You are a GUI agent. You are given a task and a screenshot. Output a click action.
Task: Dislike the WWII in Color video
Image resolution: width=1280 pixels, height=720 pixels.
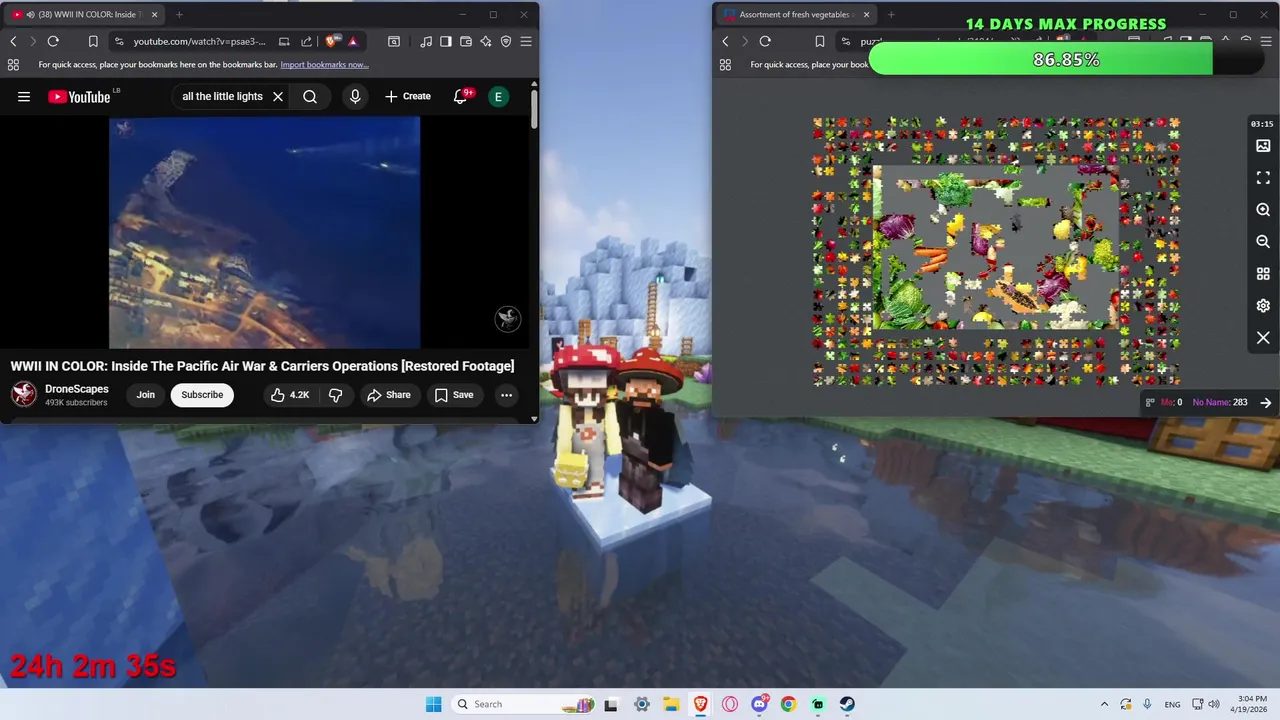tap(336, 395)
